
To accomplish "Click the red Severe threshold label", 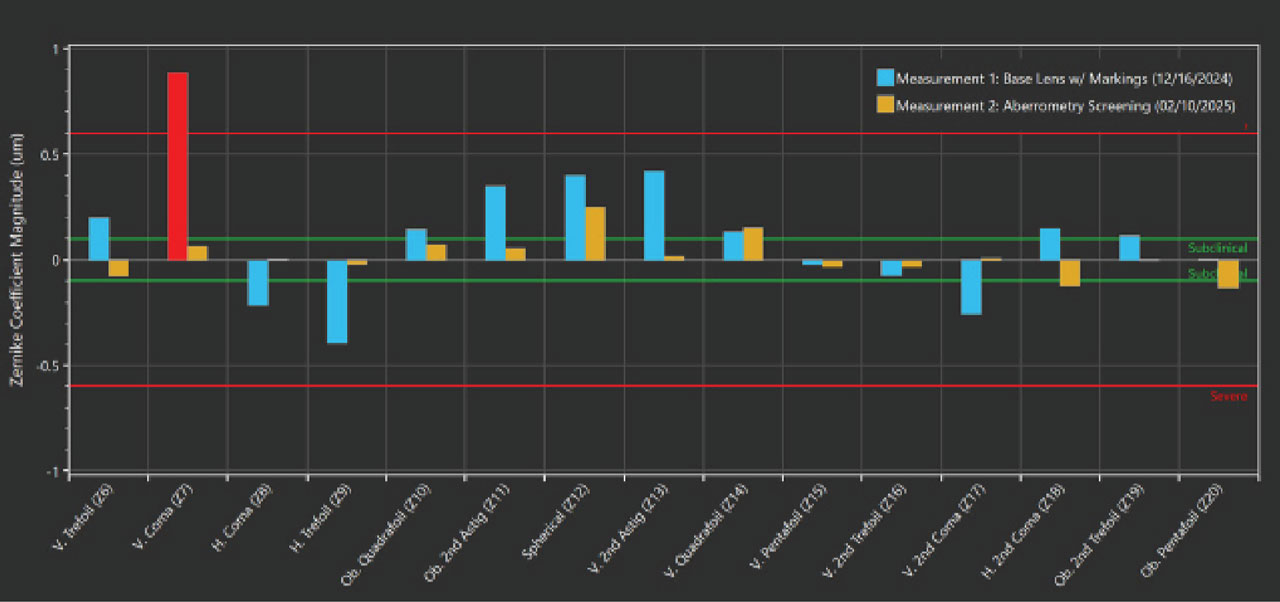I will [1229, 396].
